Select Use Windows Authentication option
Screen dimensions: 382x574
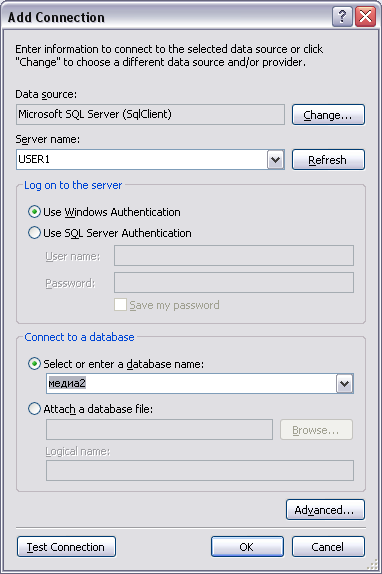pos(34,212)
